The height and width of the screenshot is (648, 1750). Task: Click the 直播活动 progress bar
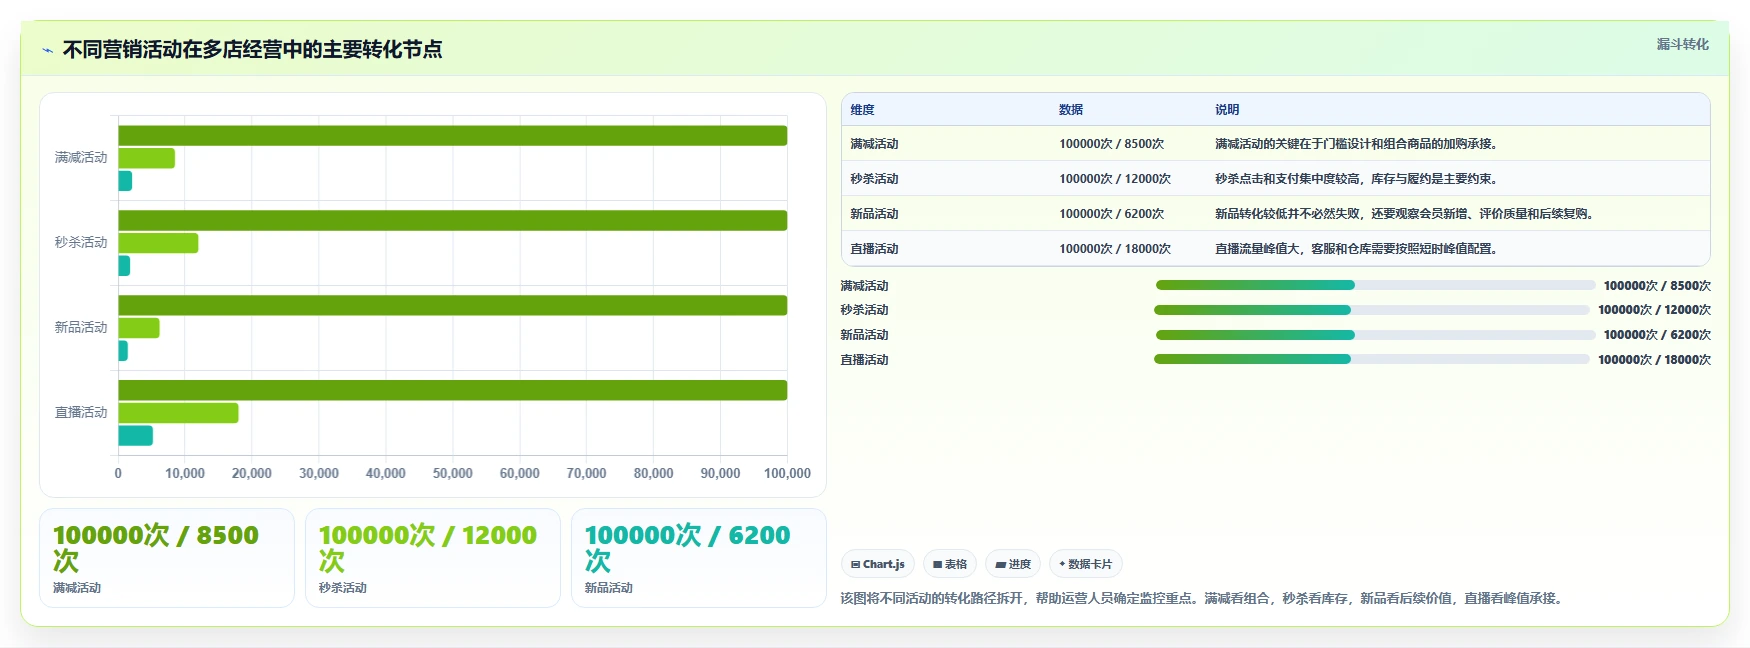point(1372,359)
